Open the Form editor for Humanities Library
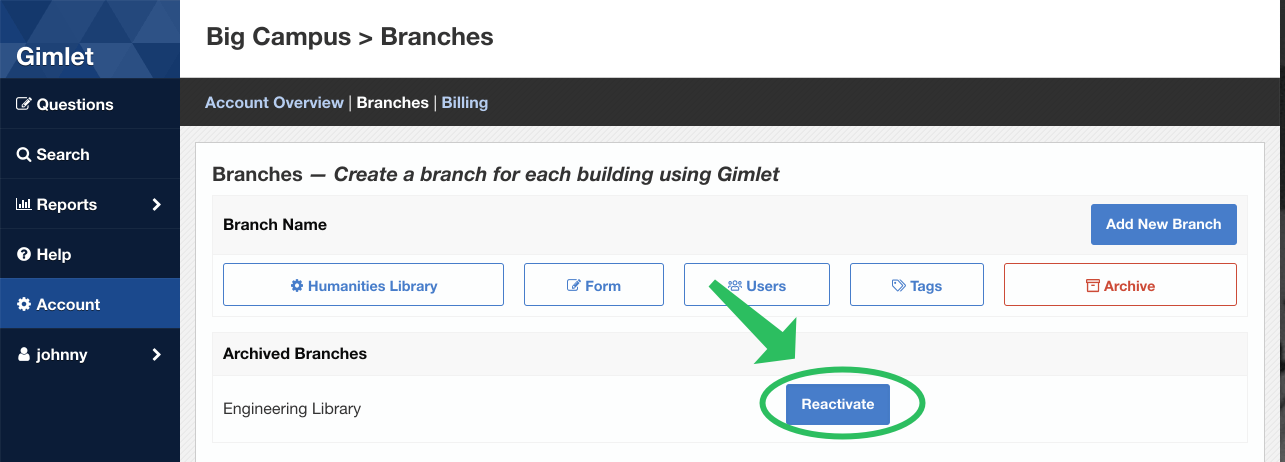Screen dimensions: 1285x462 [x=594, y=285]
